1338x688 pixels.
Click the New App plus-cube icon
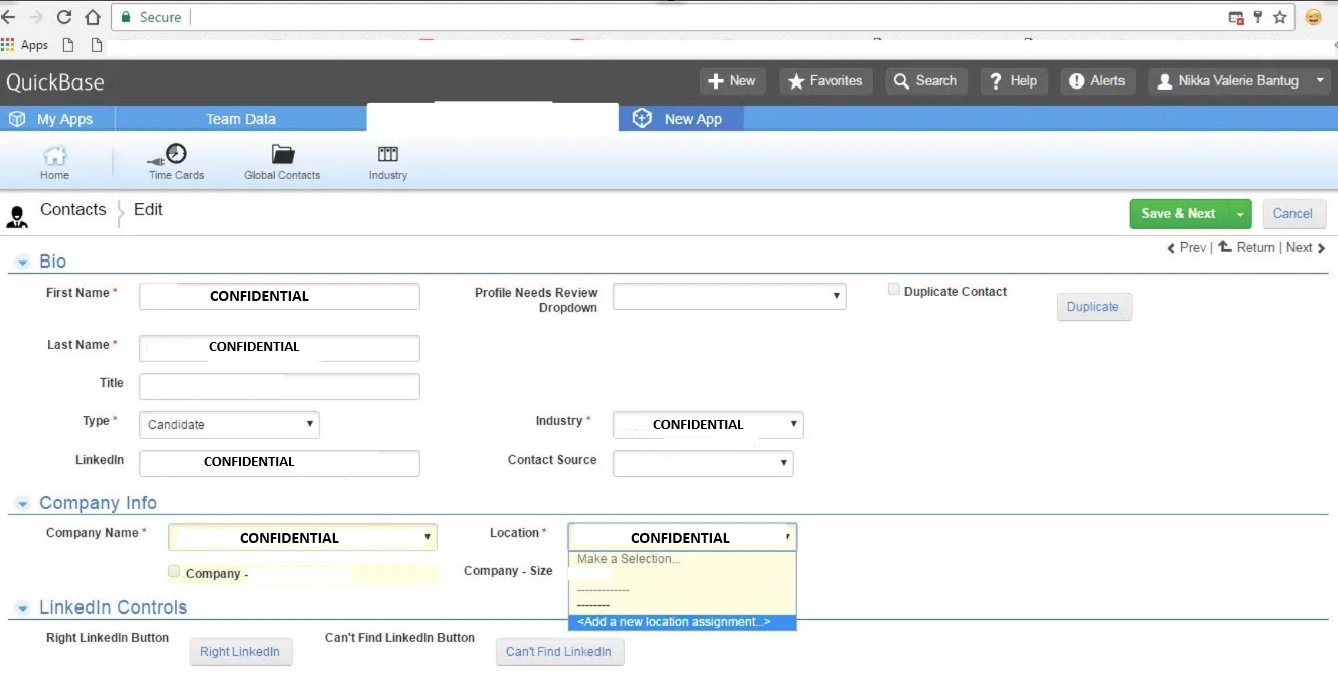[642, 118]
